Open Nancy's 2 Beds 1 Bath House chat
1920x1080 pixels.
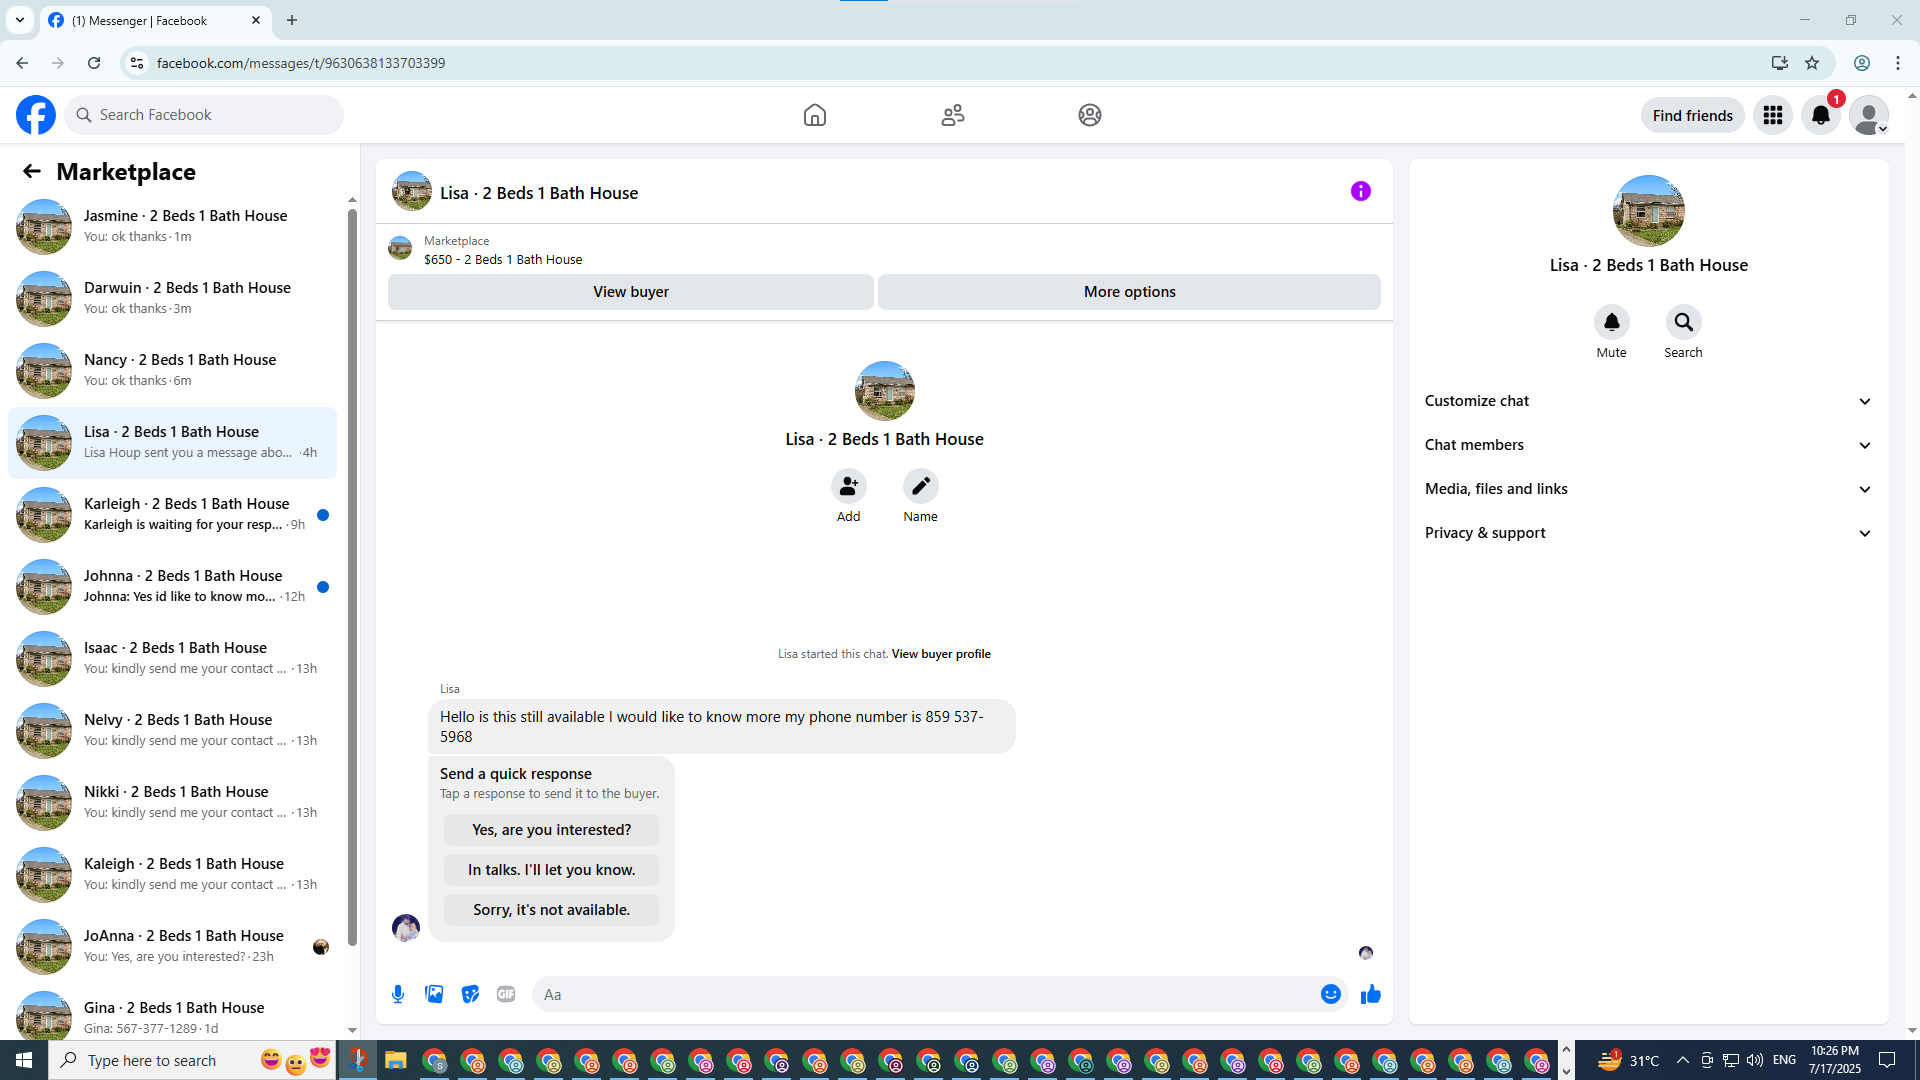(x=172, y=370)
